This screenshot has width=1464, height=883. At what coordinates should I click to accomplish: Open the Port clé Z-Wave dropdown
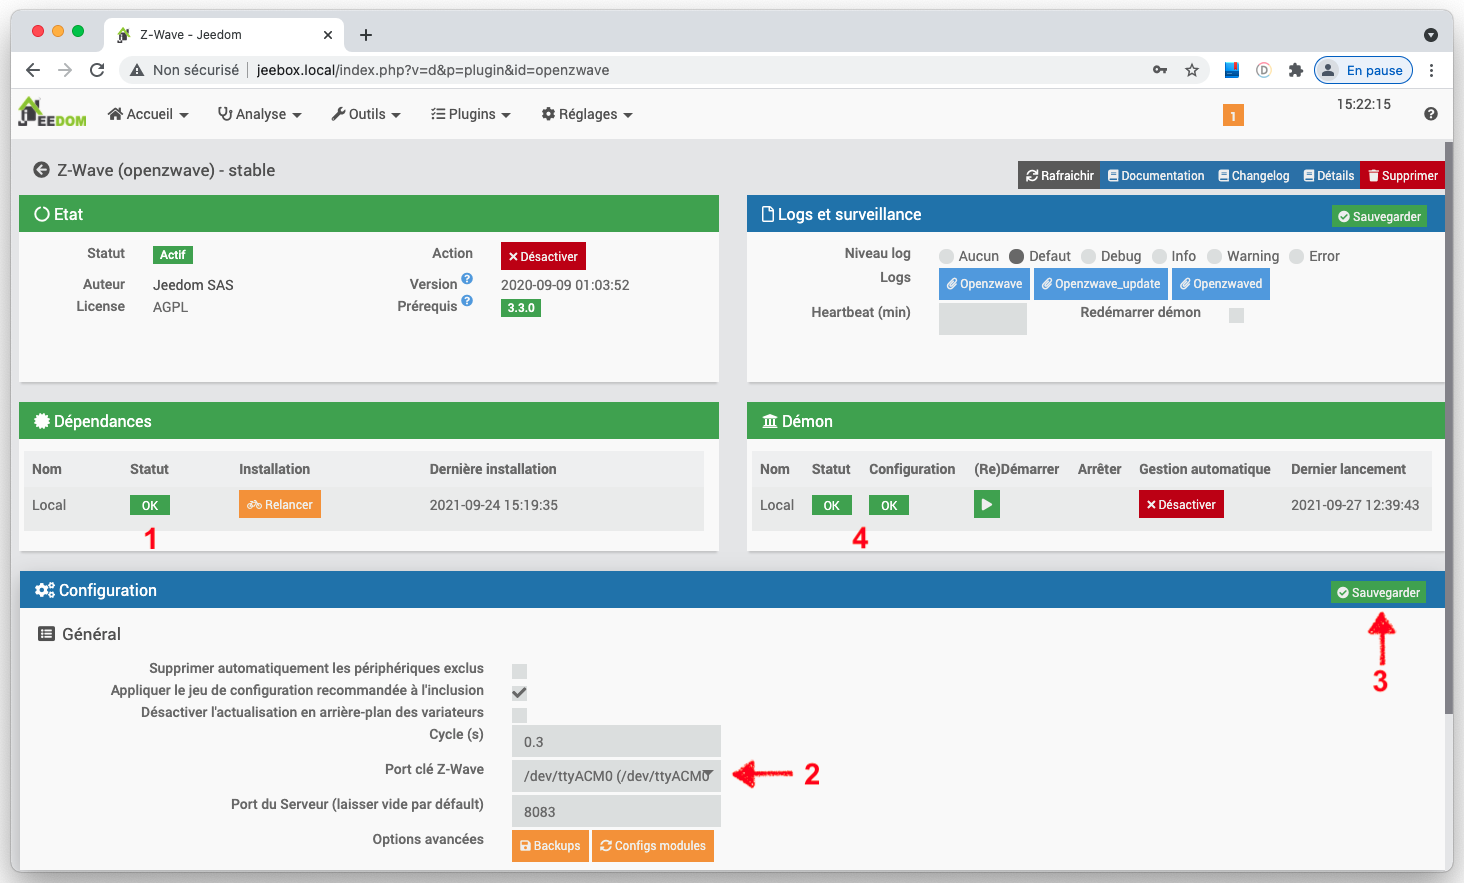click(x=616, y=776)
